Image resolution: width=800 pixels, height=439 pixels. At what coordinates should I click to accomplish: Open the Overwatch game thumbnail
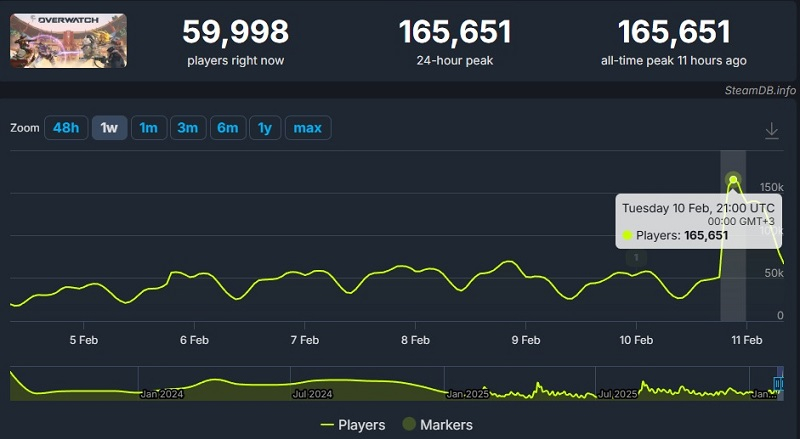[68, 41]
